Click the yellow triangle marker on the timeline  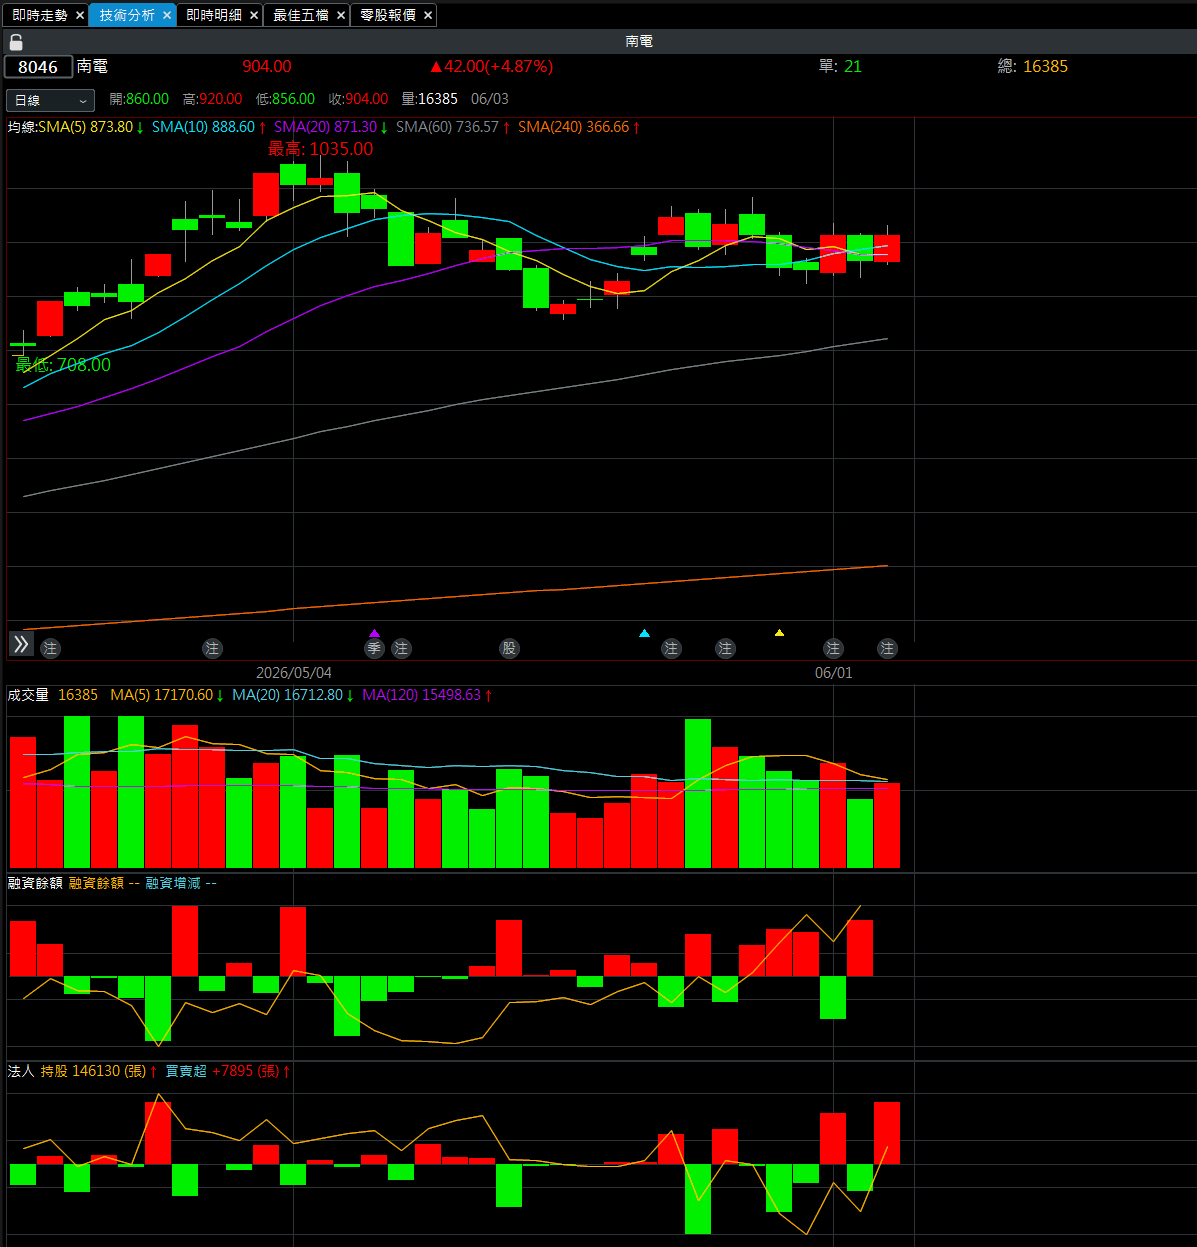pos(779,633)
